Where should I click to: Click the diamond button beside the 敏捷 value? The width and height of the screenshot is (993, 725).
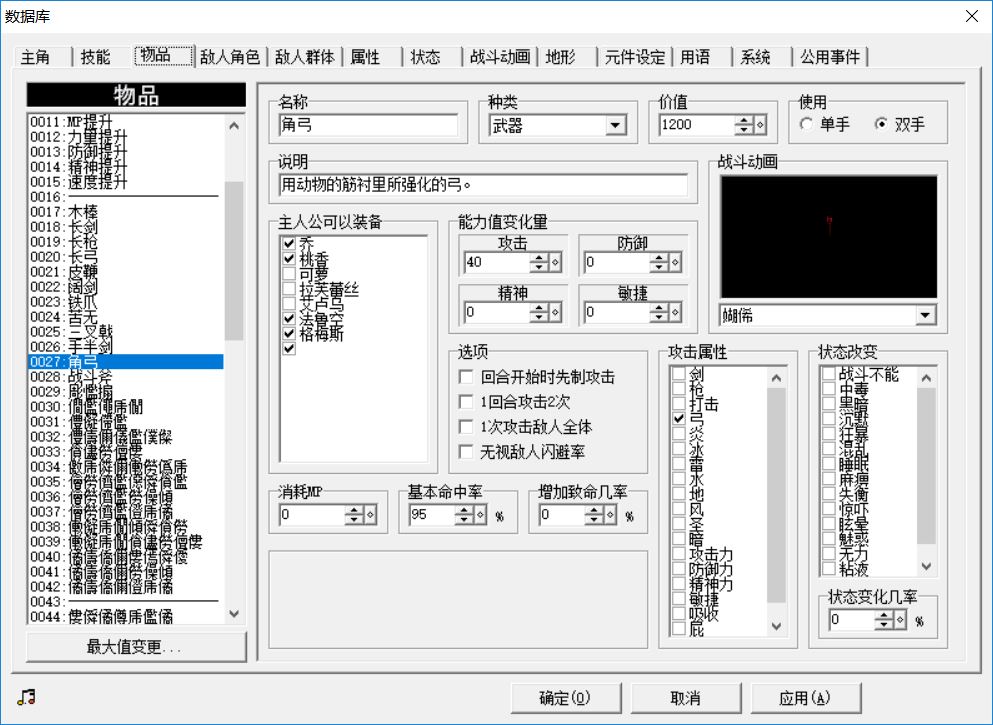(x=676, y=313)
